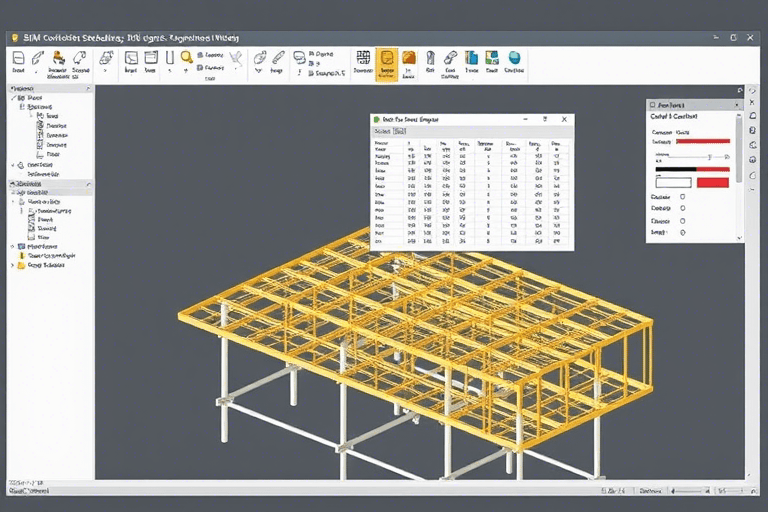Switch to the second tab in the table dialog
Image resolution: width=768 pixels, height=512 pixels.
click(x=399, y=131)
